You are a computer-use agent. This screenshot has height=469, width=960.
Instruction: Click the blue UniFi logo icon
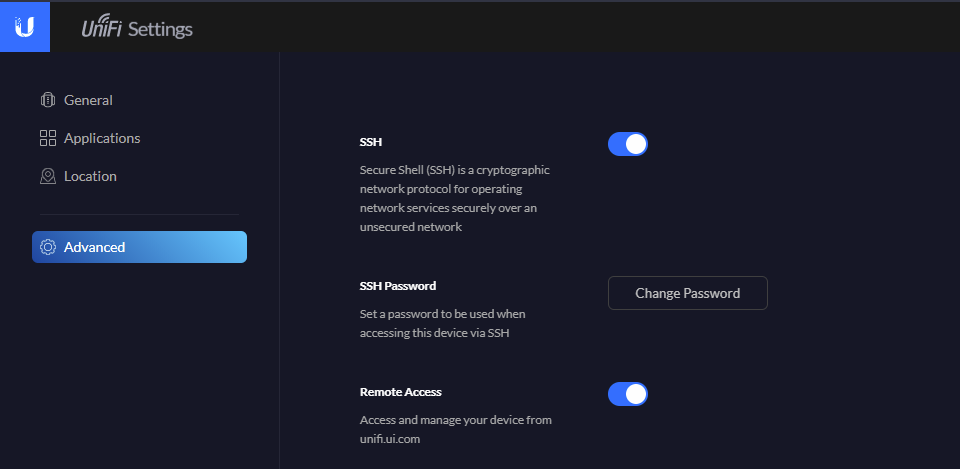(25, 27)
